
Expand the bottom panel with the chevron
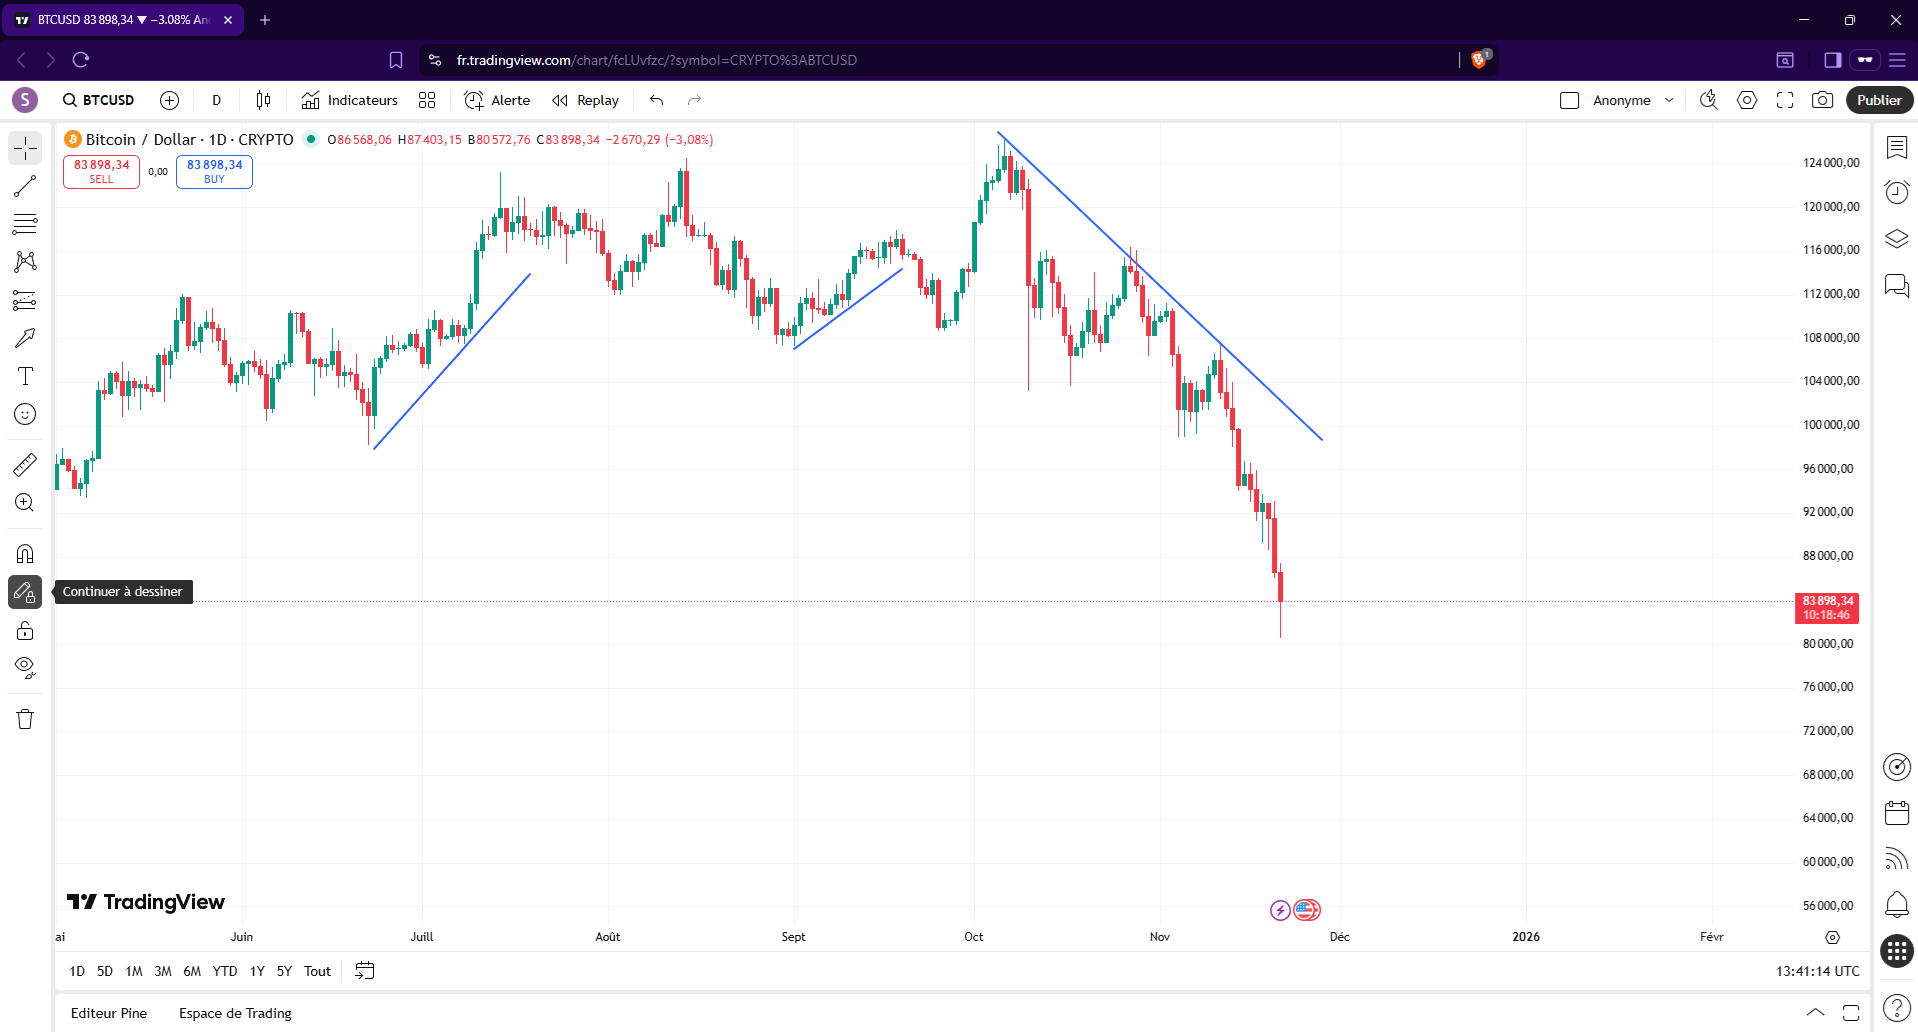(x=1816, y=1013)
